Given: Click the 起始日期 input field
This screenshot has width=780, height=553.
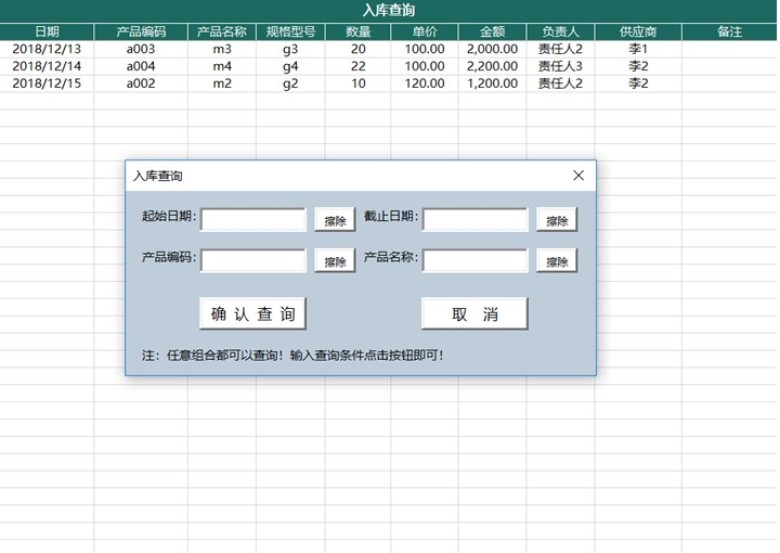Looking at the screenshot, I should tap(253, 219).
